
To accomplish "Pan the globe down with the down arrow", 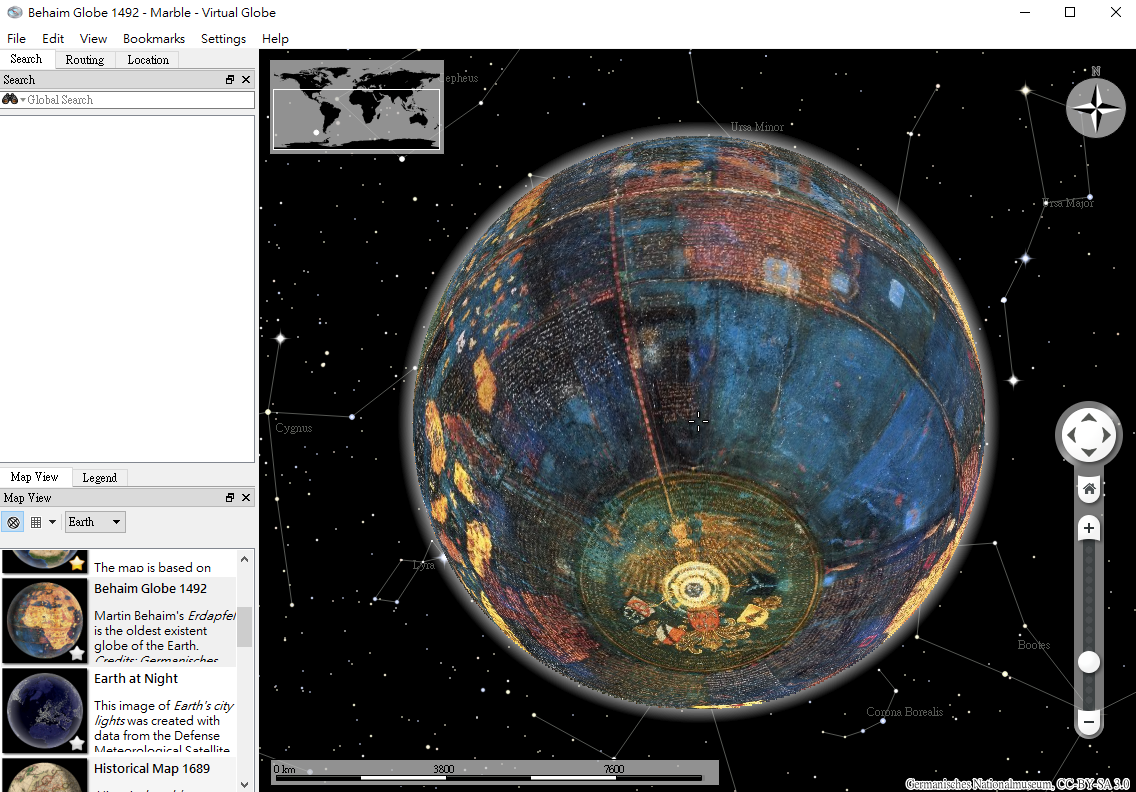I will 1089,453.
